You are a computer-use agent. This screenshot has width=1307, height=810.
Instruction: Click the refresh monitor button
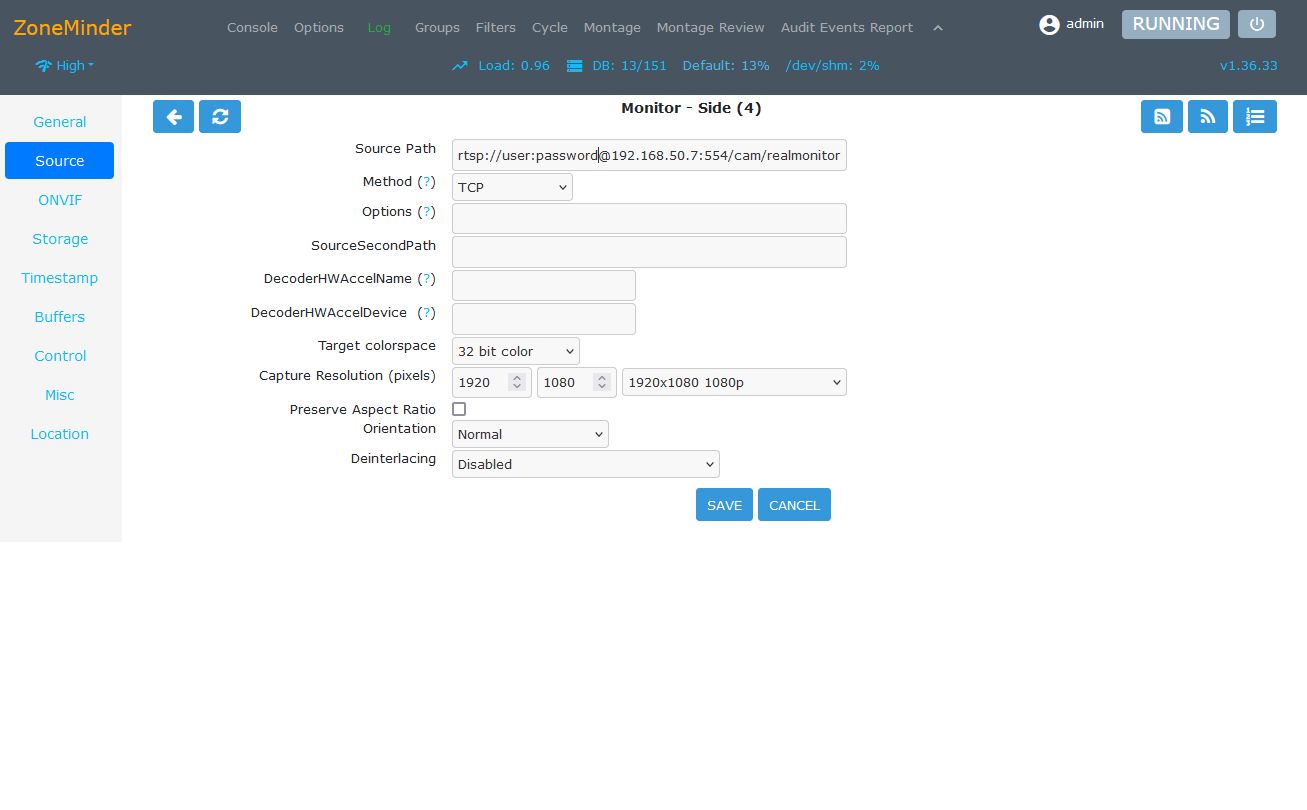tap(220, 116)
